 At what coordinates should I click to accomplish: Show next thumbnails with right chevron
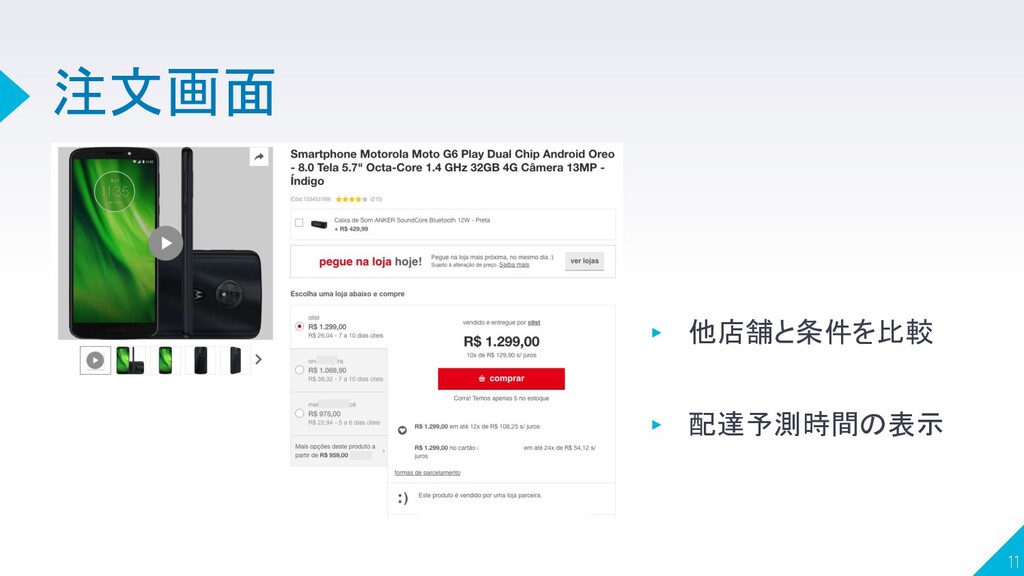[259, 359]
